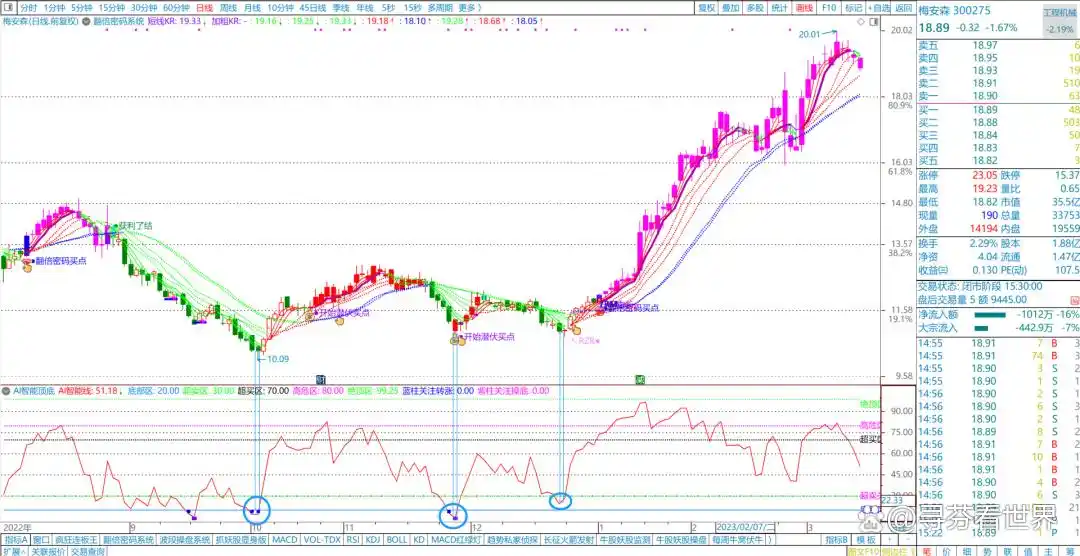1080x556 pixels.
Task: Toggle the 画线 drawing tool
Action: pos(803,8)
